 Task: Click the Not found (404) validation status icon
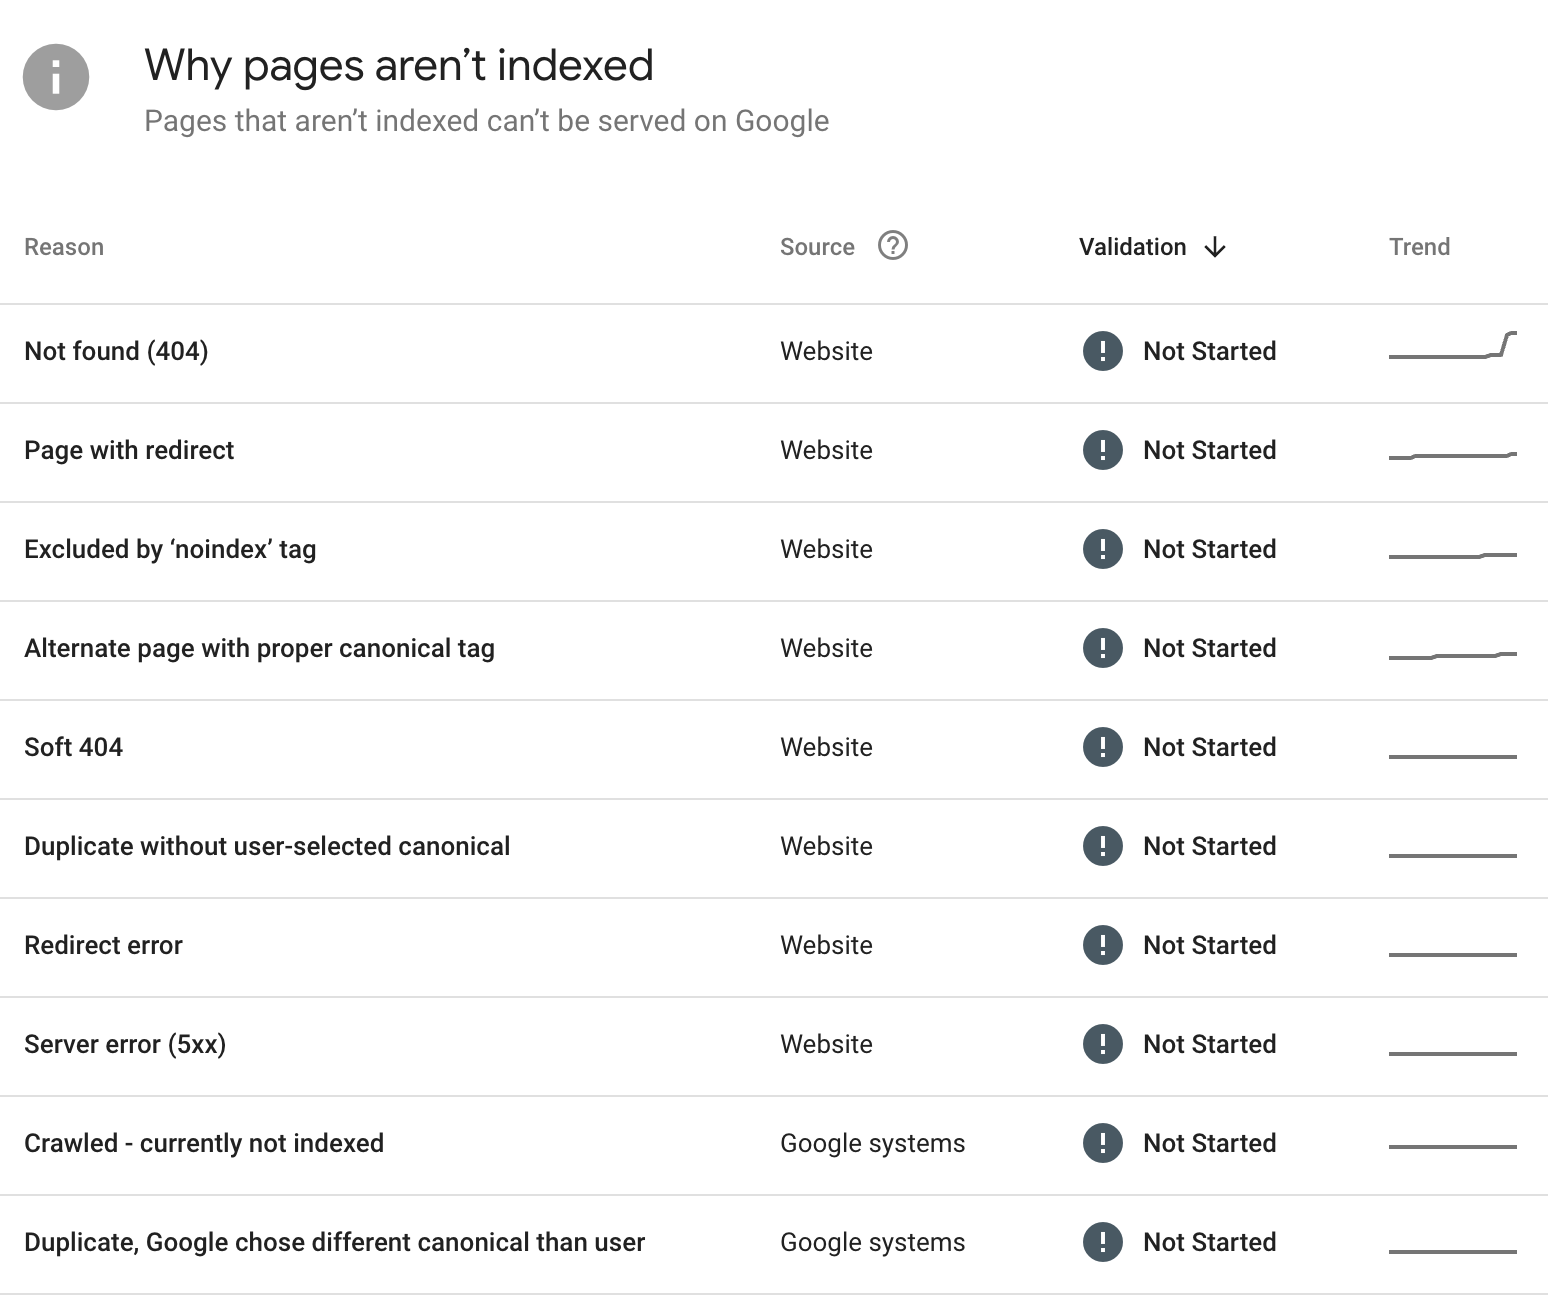coord(1102,351)
